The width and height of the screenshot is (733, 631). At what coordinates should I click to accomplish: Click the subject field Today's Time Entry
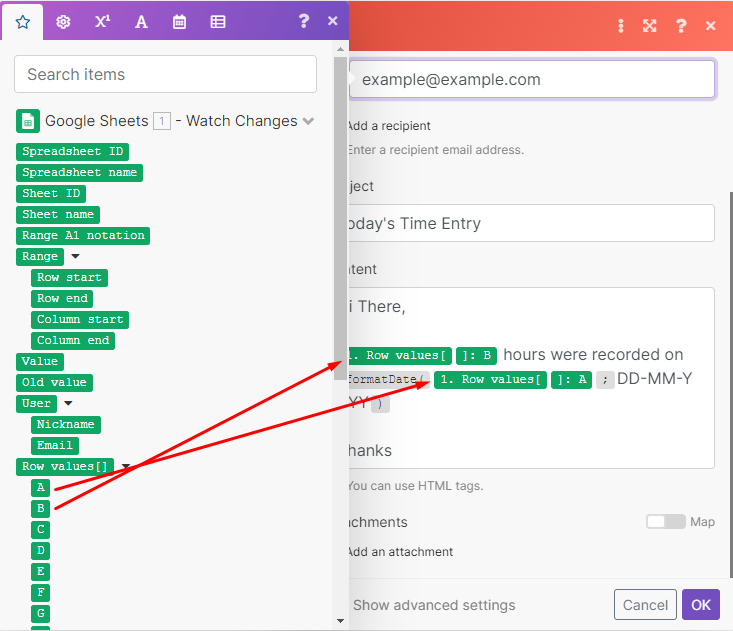pyautogui.click(x=532, y=223)
